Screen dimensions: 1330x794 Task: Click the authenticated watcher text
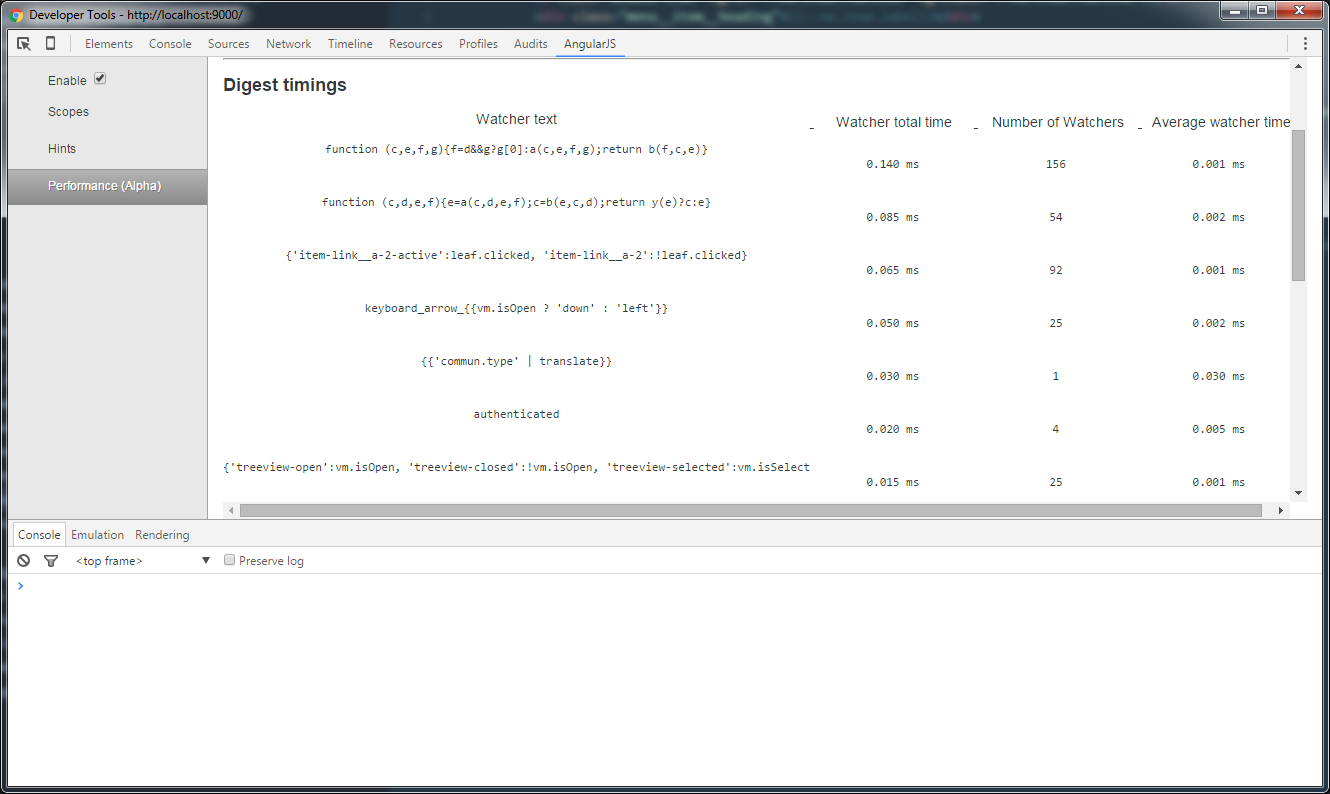(x=516, y=414)
